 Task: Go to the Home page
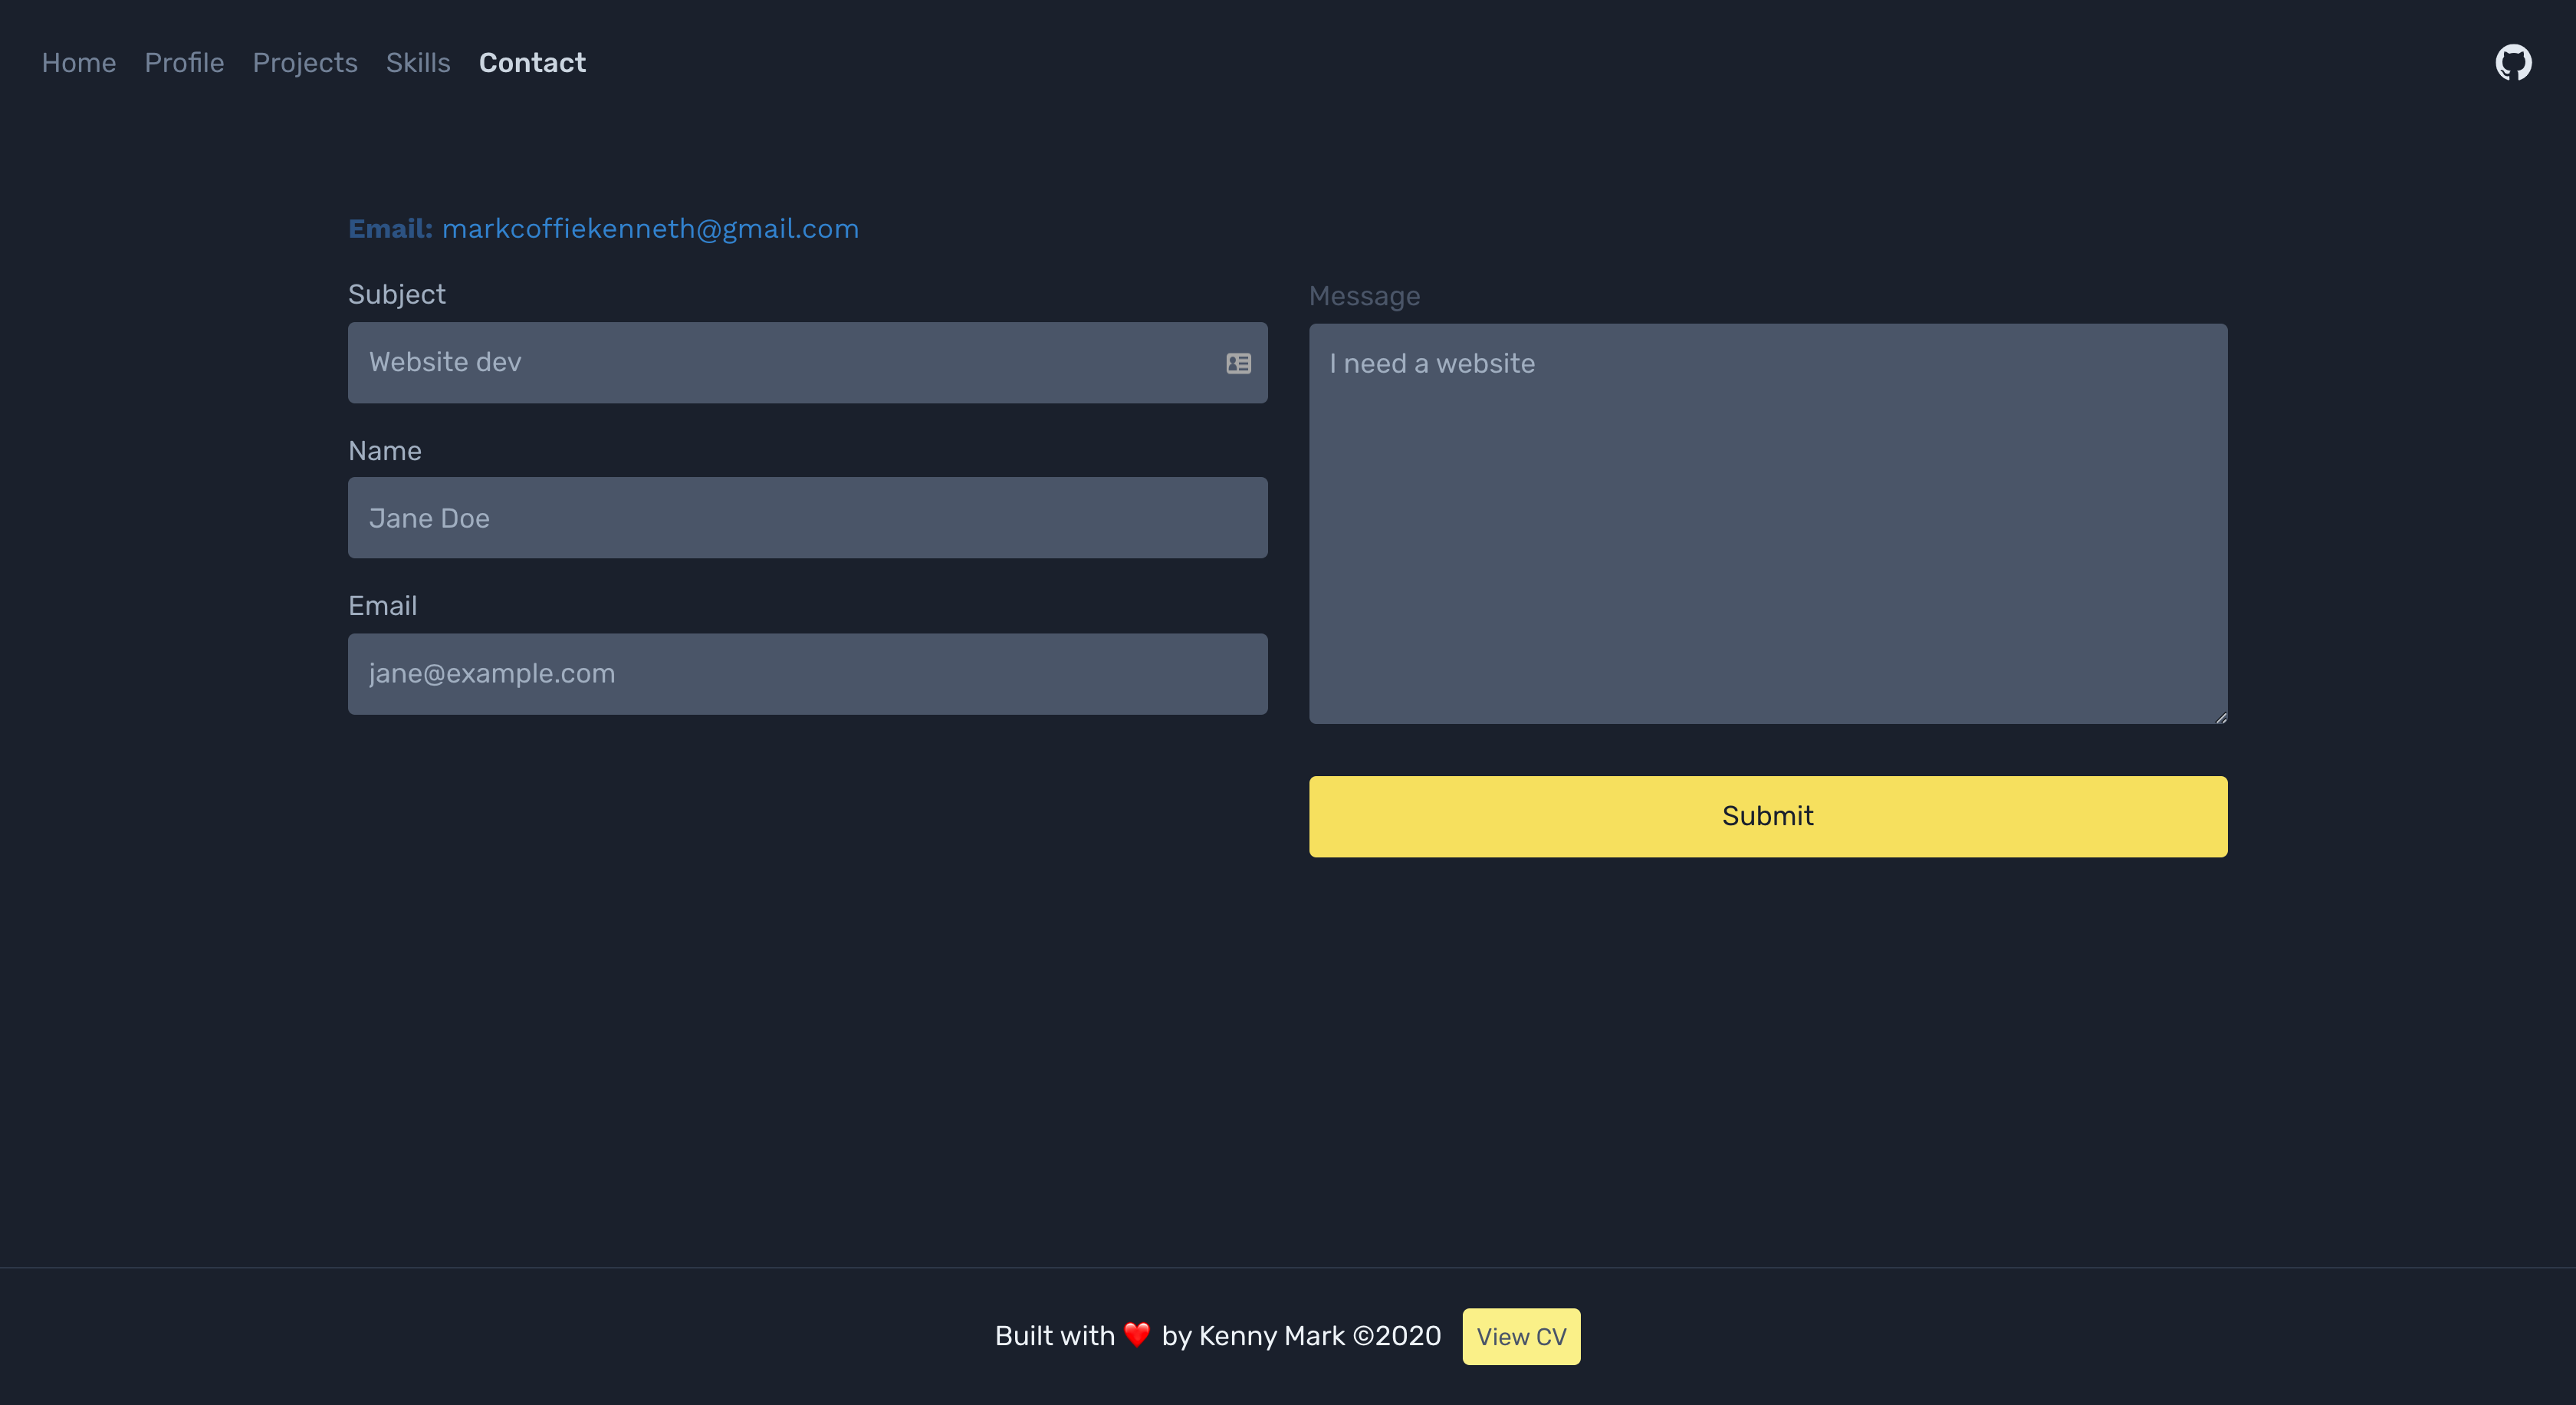point(79,63)
